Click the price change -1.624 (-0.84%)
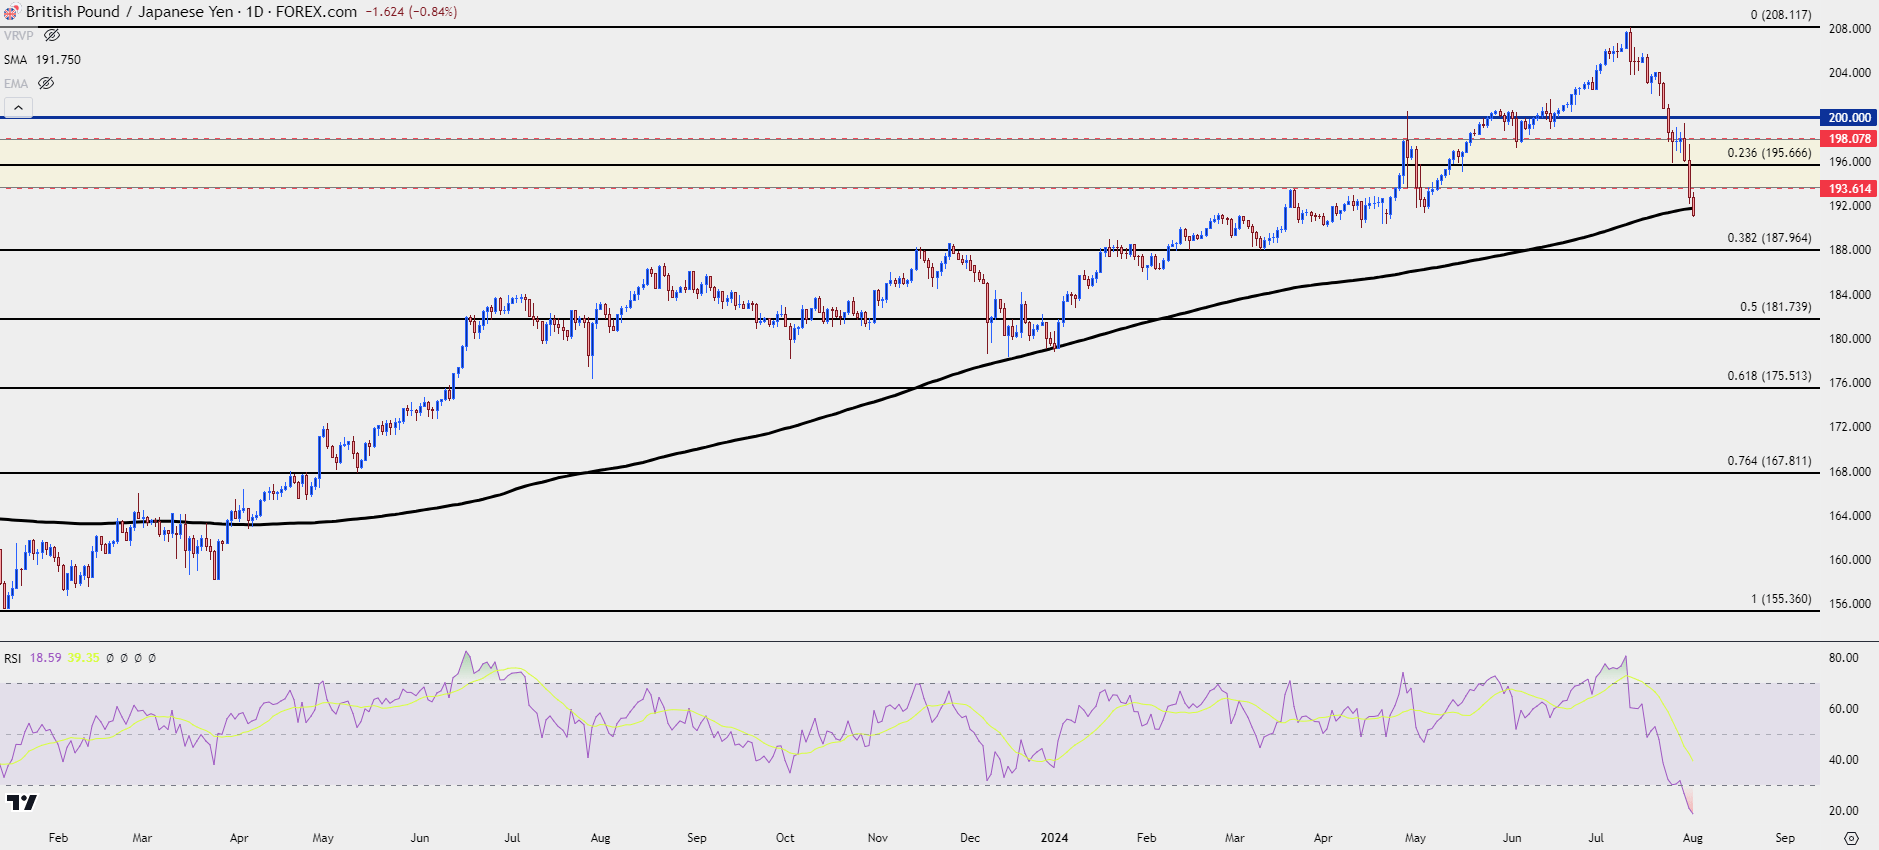1879x850 pixels. (411, 12)
